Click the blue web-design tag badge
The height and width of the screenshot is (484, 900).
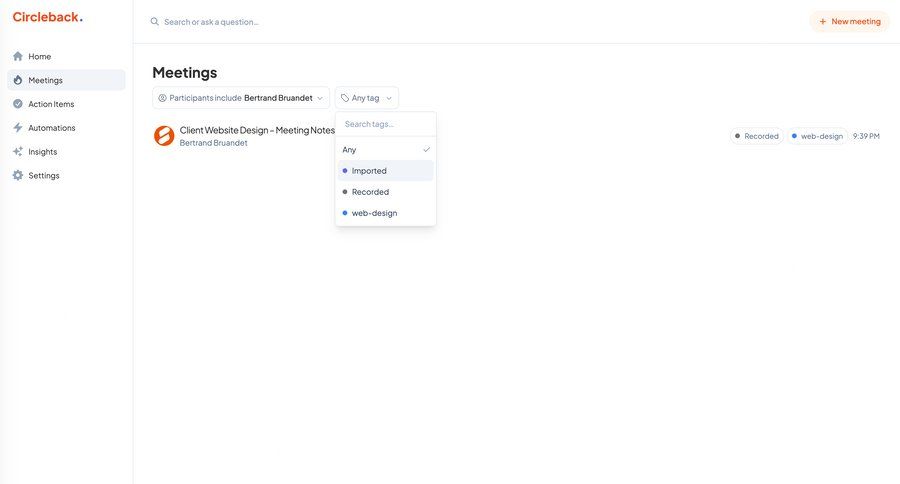click(x=817, y=136)
